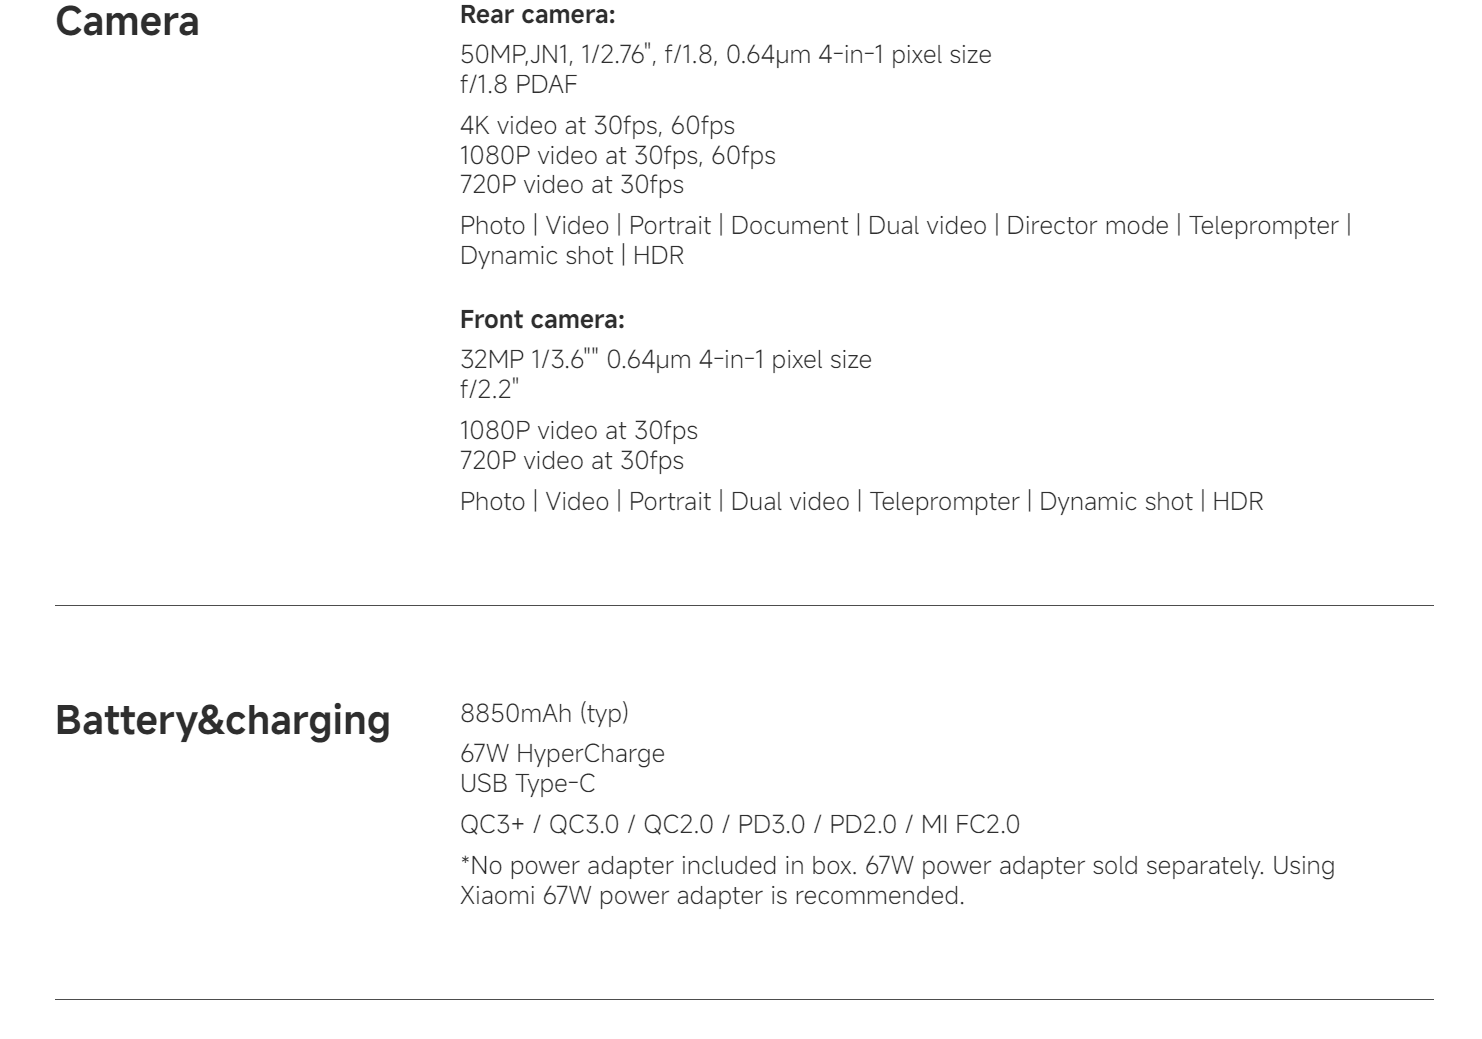Click the 67W HyperCharge text
Image resolution: width=1482 pixels, height=1039 pixels.
(x=562, y=754)
